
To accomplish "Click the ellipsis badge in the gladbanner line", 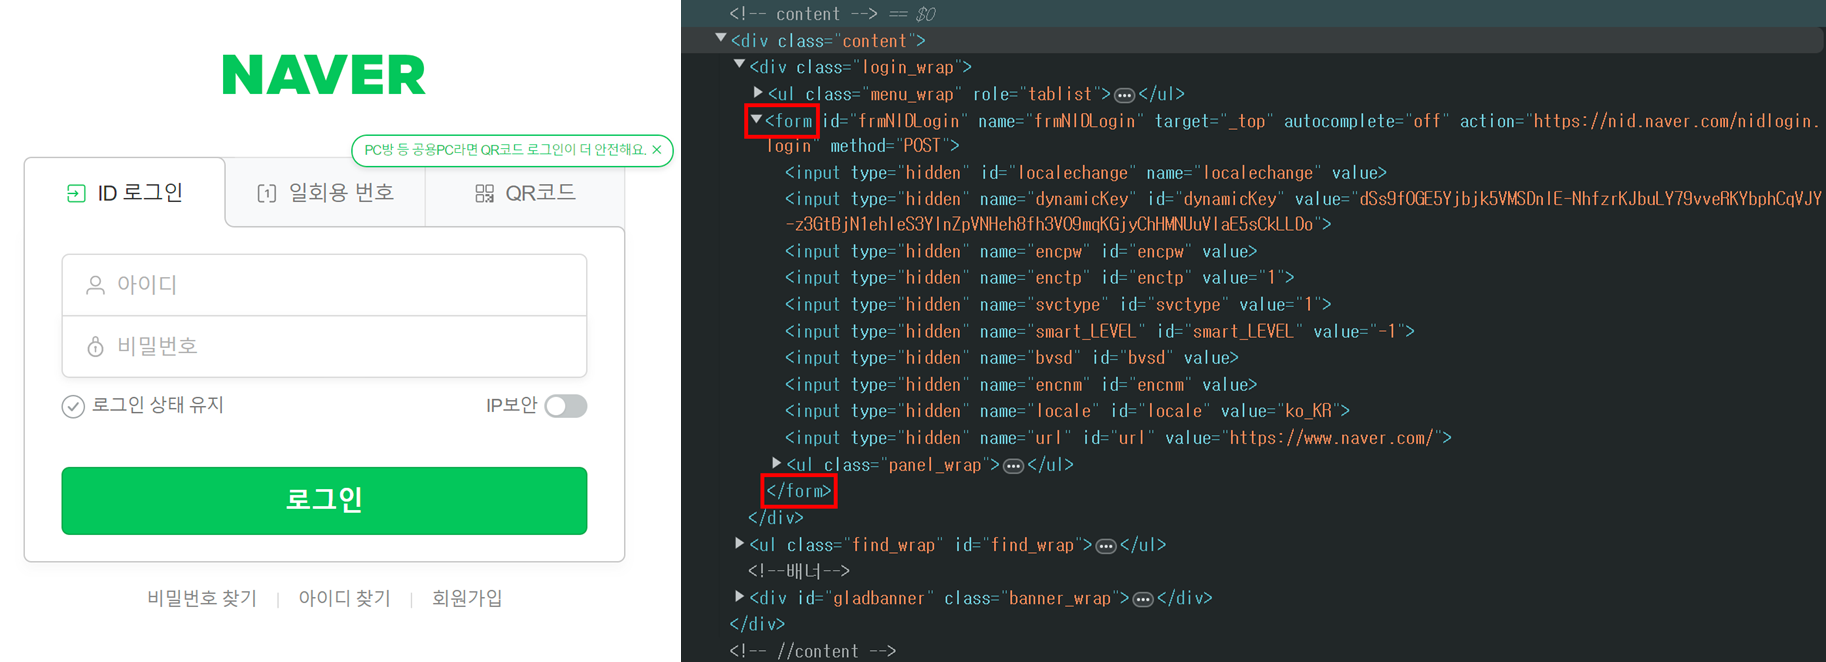I will [x=1143, y=599].
